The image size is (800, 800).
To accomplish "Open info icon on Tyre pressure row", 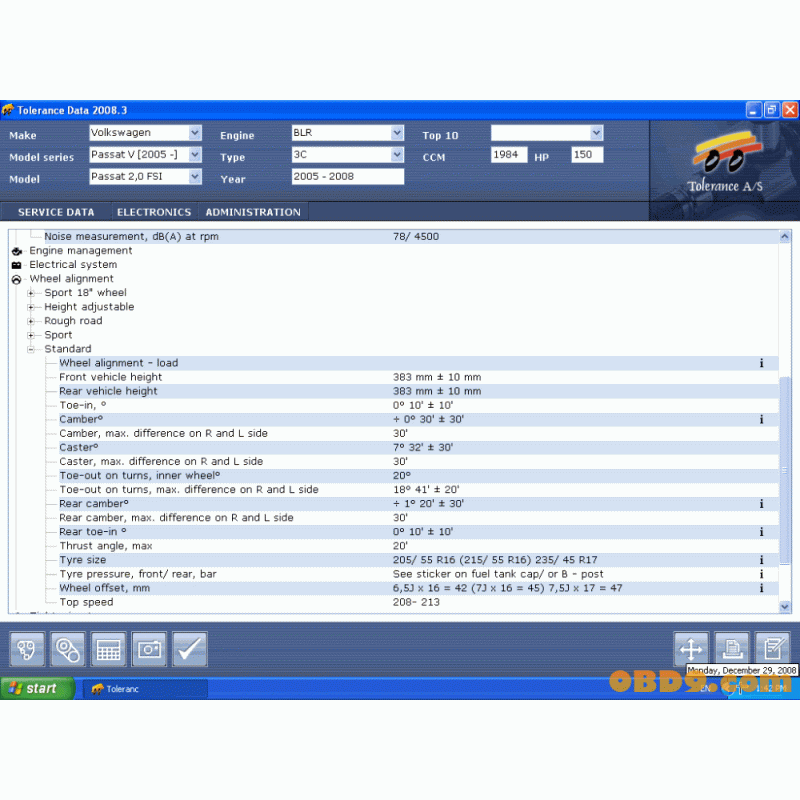I will (x=761, y=574).
